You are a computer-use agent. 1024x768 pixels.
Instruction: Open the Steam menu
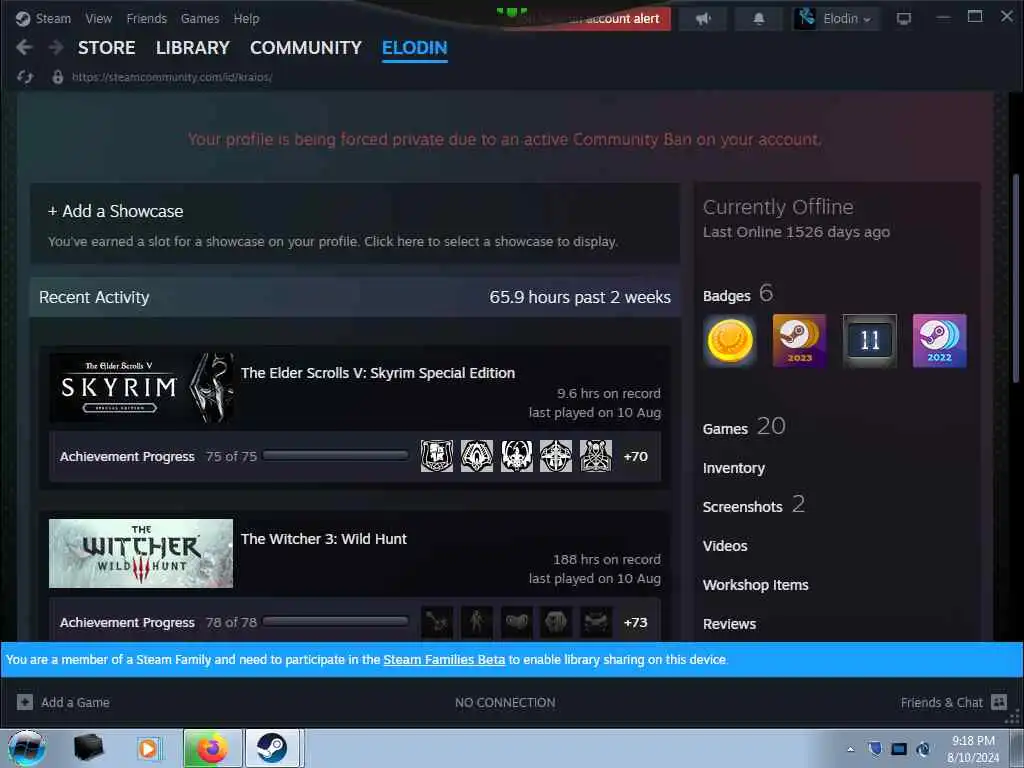(x=53, y=18)
